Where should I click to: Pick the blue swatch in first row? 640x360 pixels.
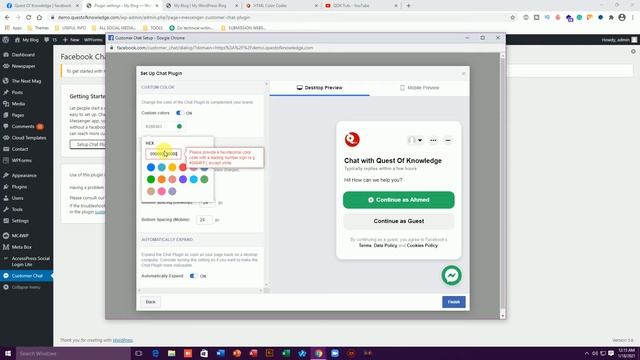coord(151,167)
